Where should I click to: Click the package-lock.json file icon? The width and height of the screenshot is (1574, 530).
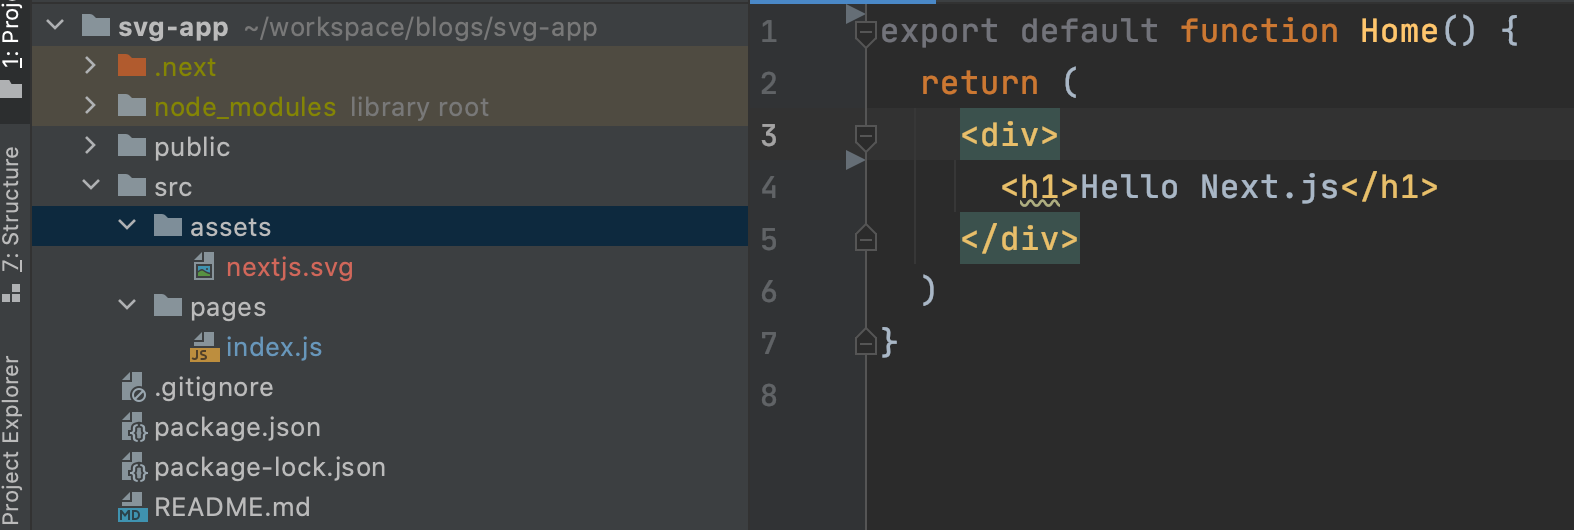(x=133, y=467)
